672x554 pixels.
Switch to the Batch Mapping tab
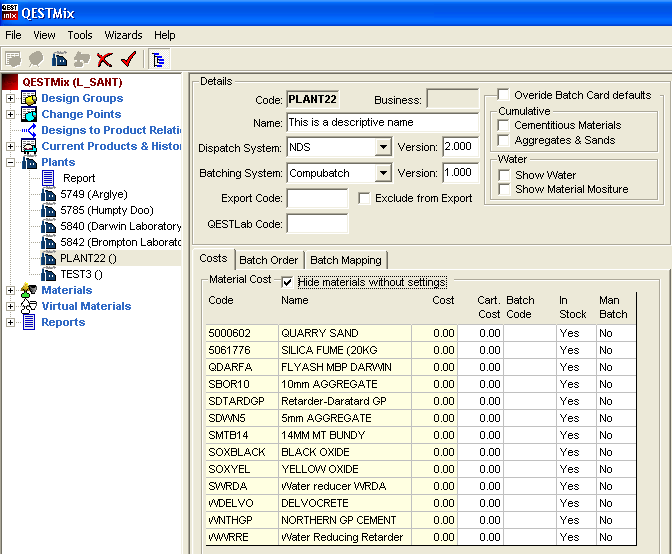coord(345,260)
